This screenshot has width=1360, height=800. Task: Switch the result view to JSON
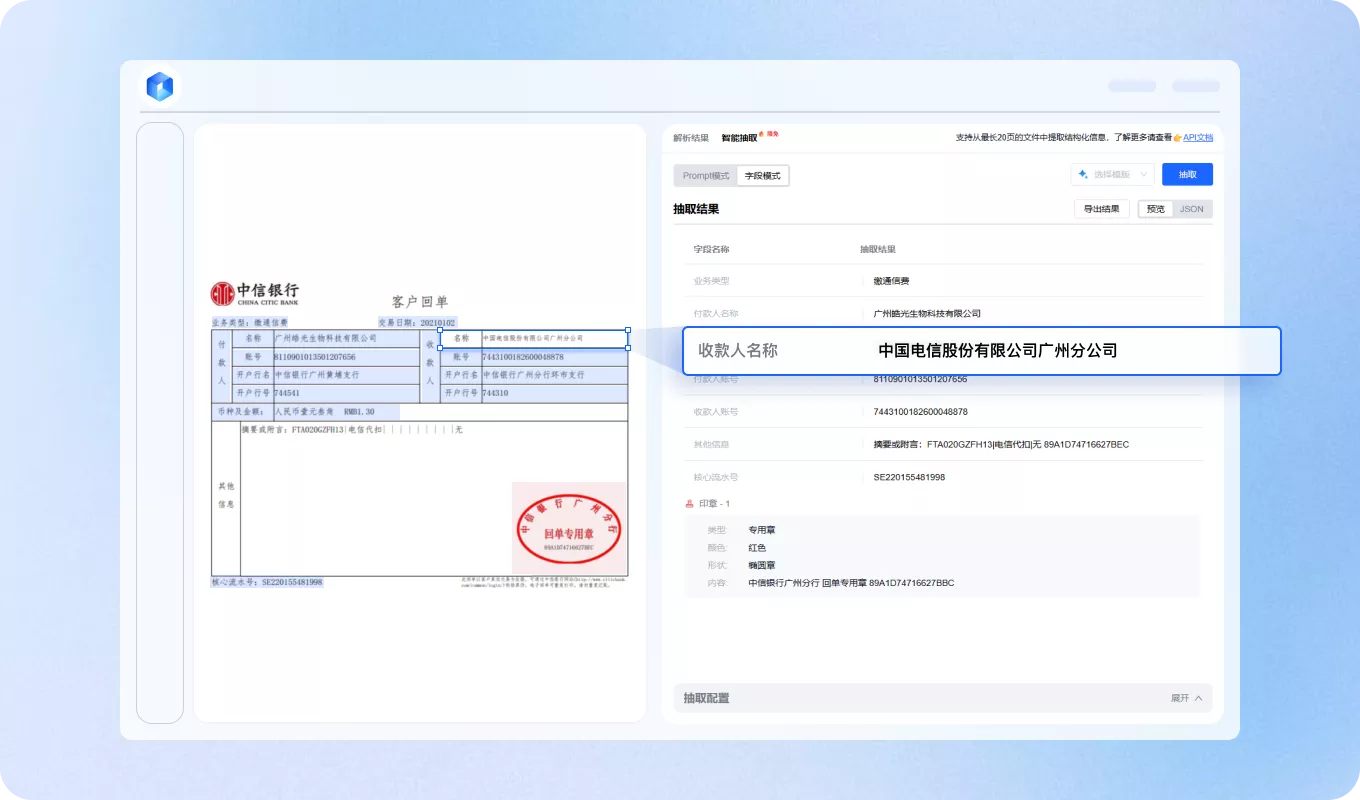click(1191, 208)
